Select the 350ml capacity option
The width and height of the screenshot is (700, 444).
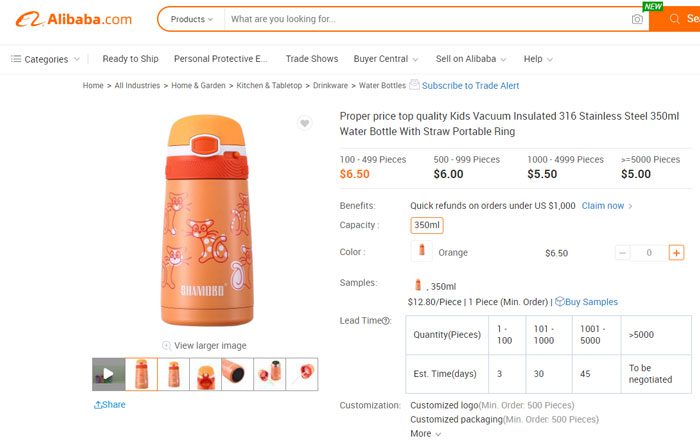(427, 225)
